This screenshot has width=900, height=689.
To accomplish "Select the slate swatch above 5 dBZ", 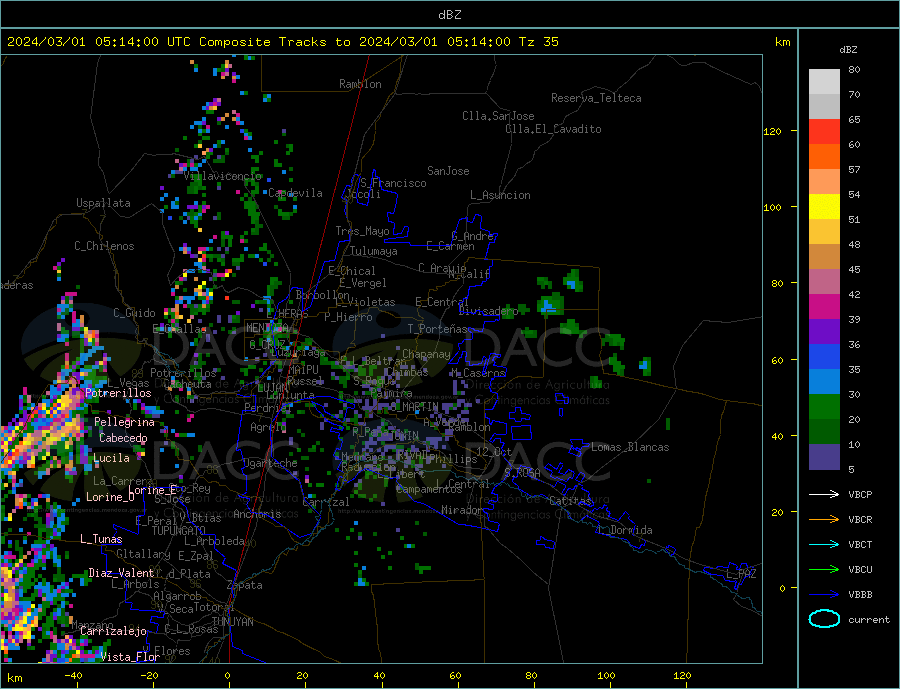I will click(x=824, y=457).
